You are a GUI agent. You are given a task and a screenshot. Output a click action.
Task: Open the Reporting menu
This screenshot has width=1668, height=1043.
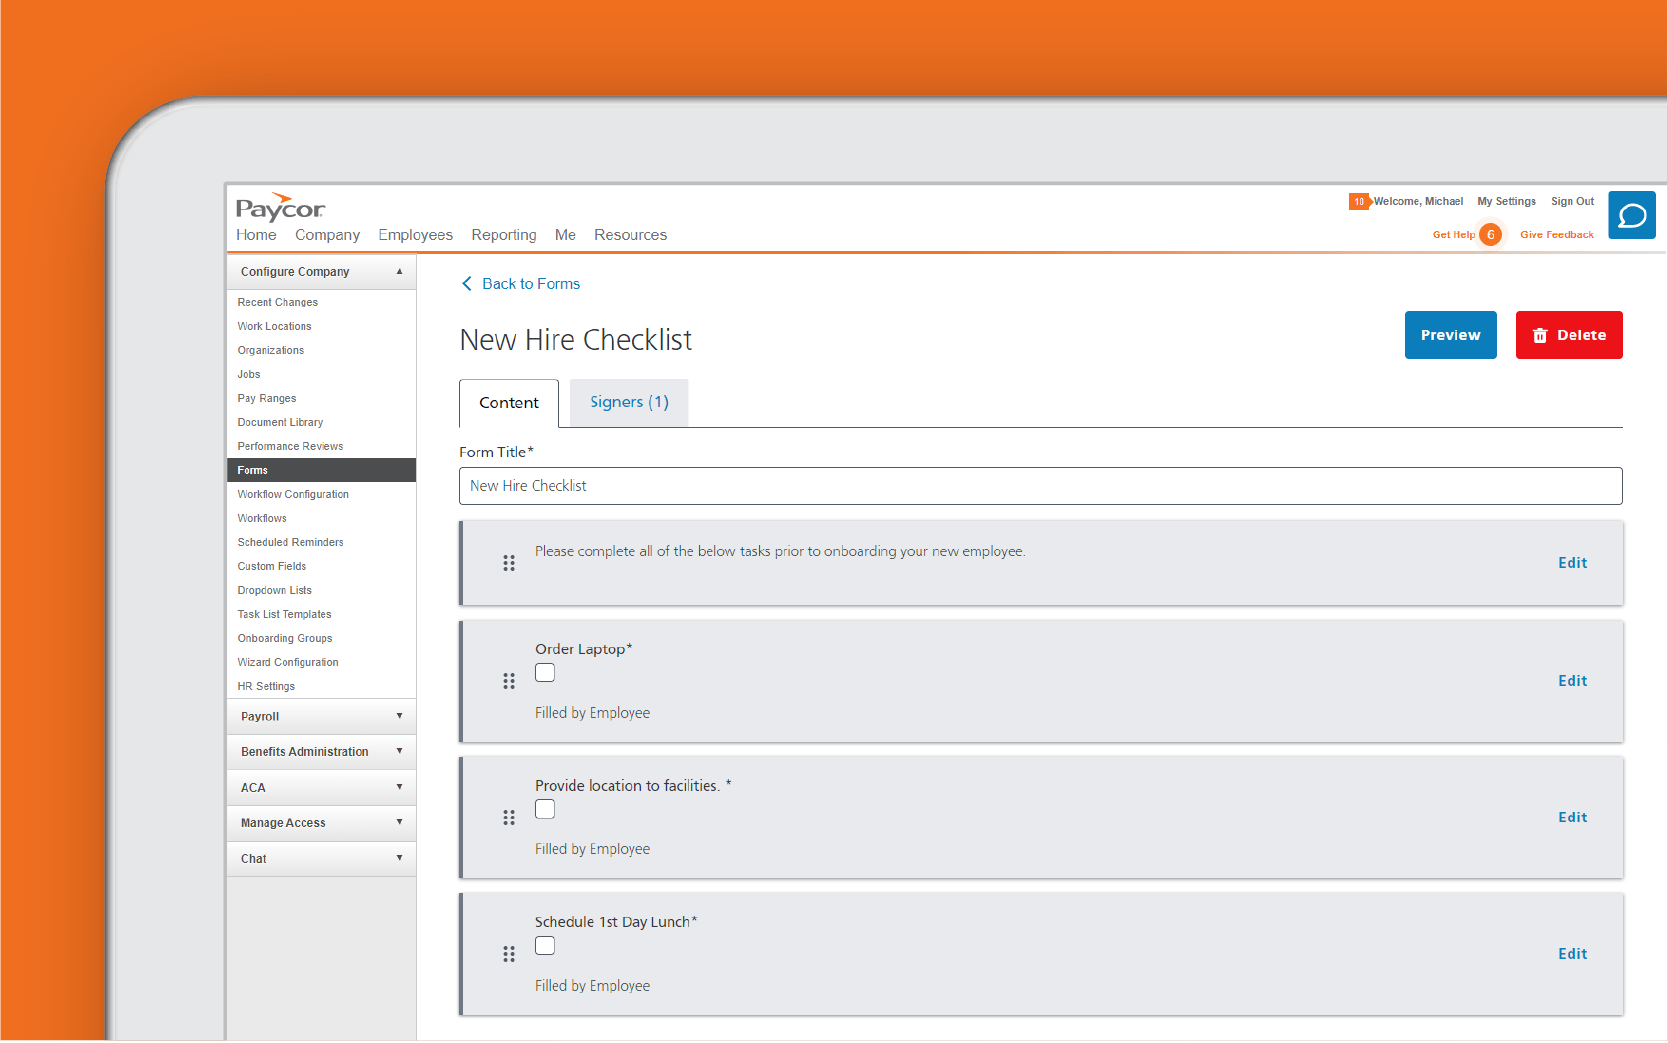click(504, 235)
